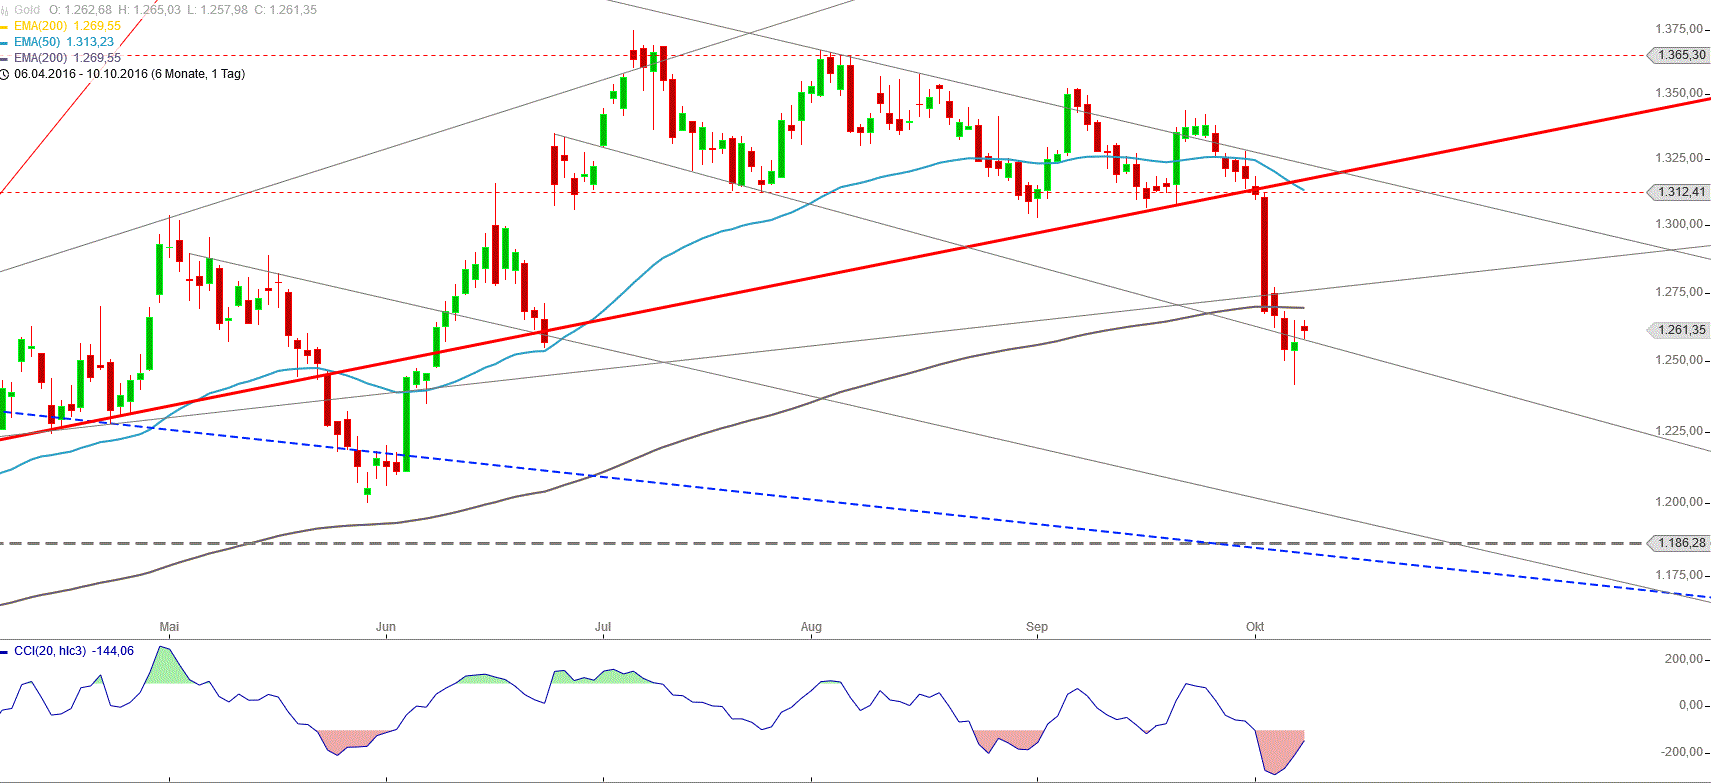The height and width of the screenshot is (783, 1711).
Task: Click the Jul label on the time axis
Action: click(x=603, y=627)
